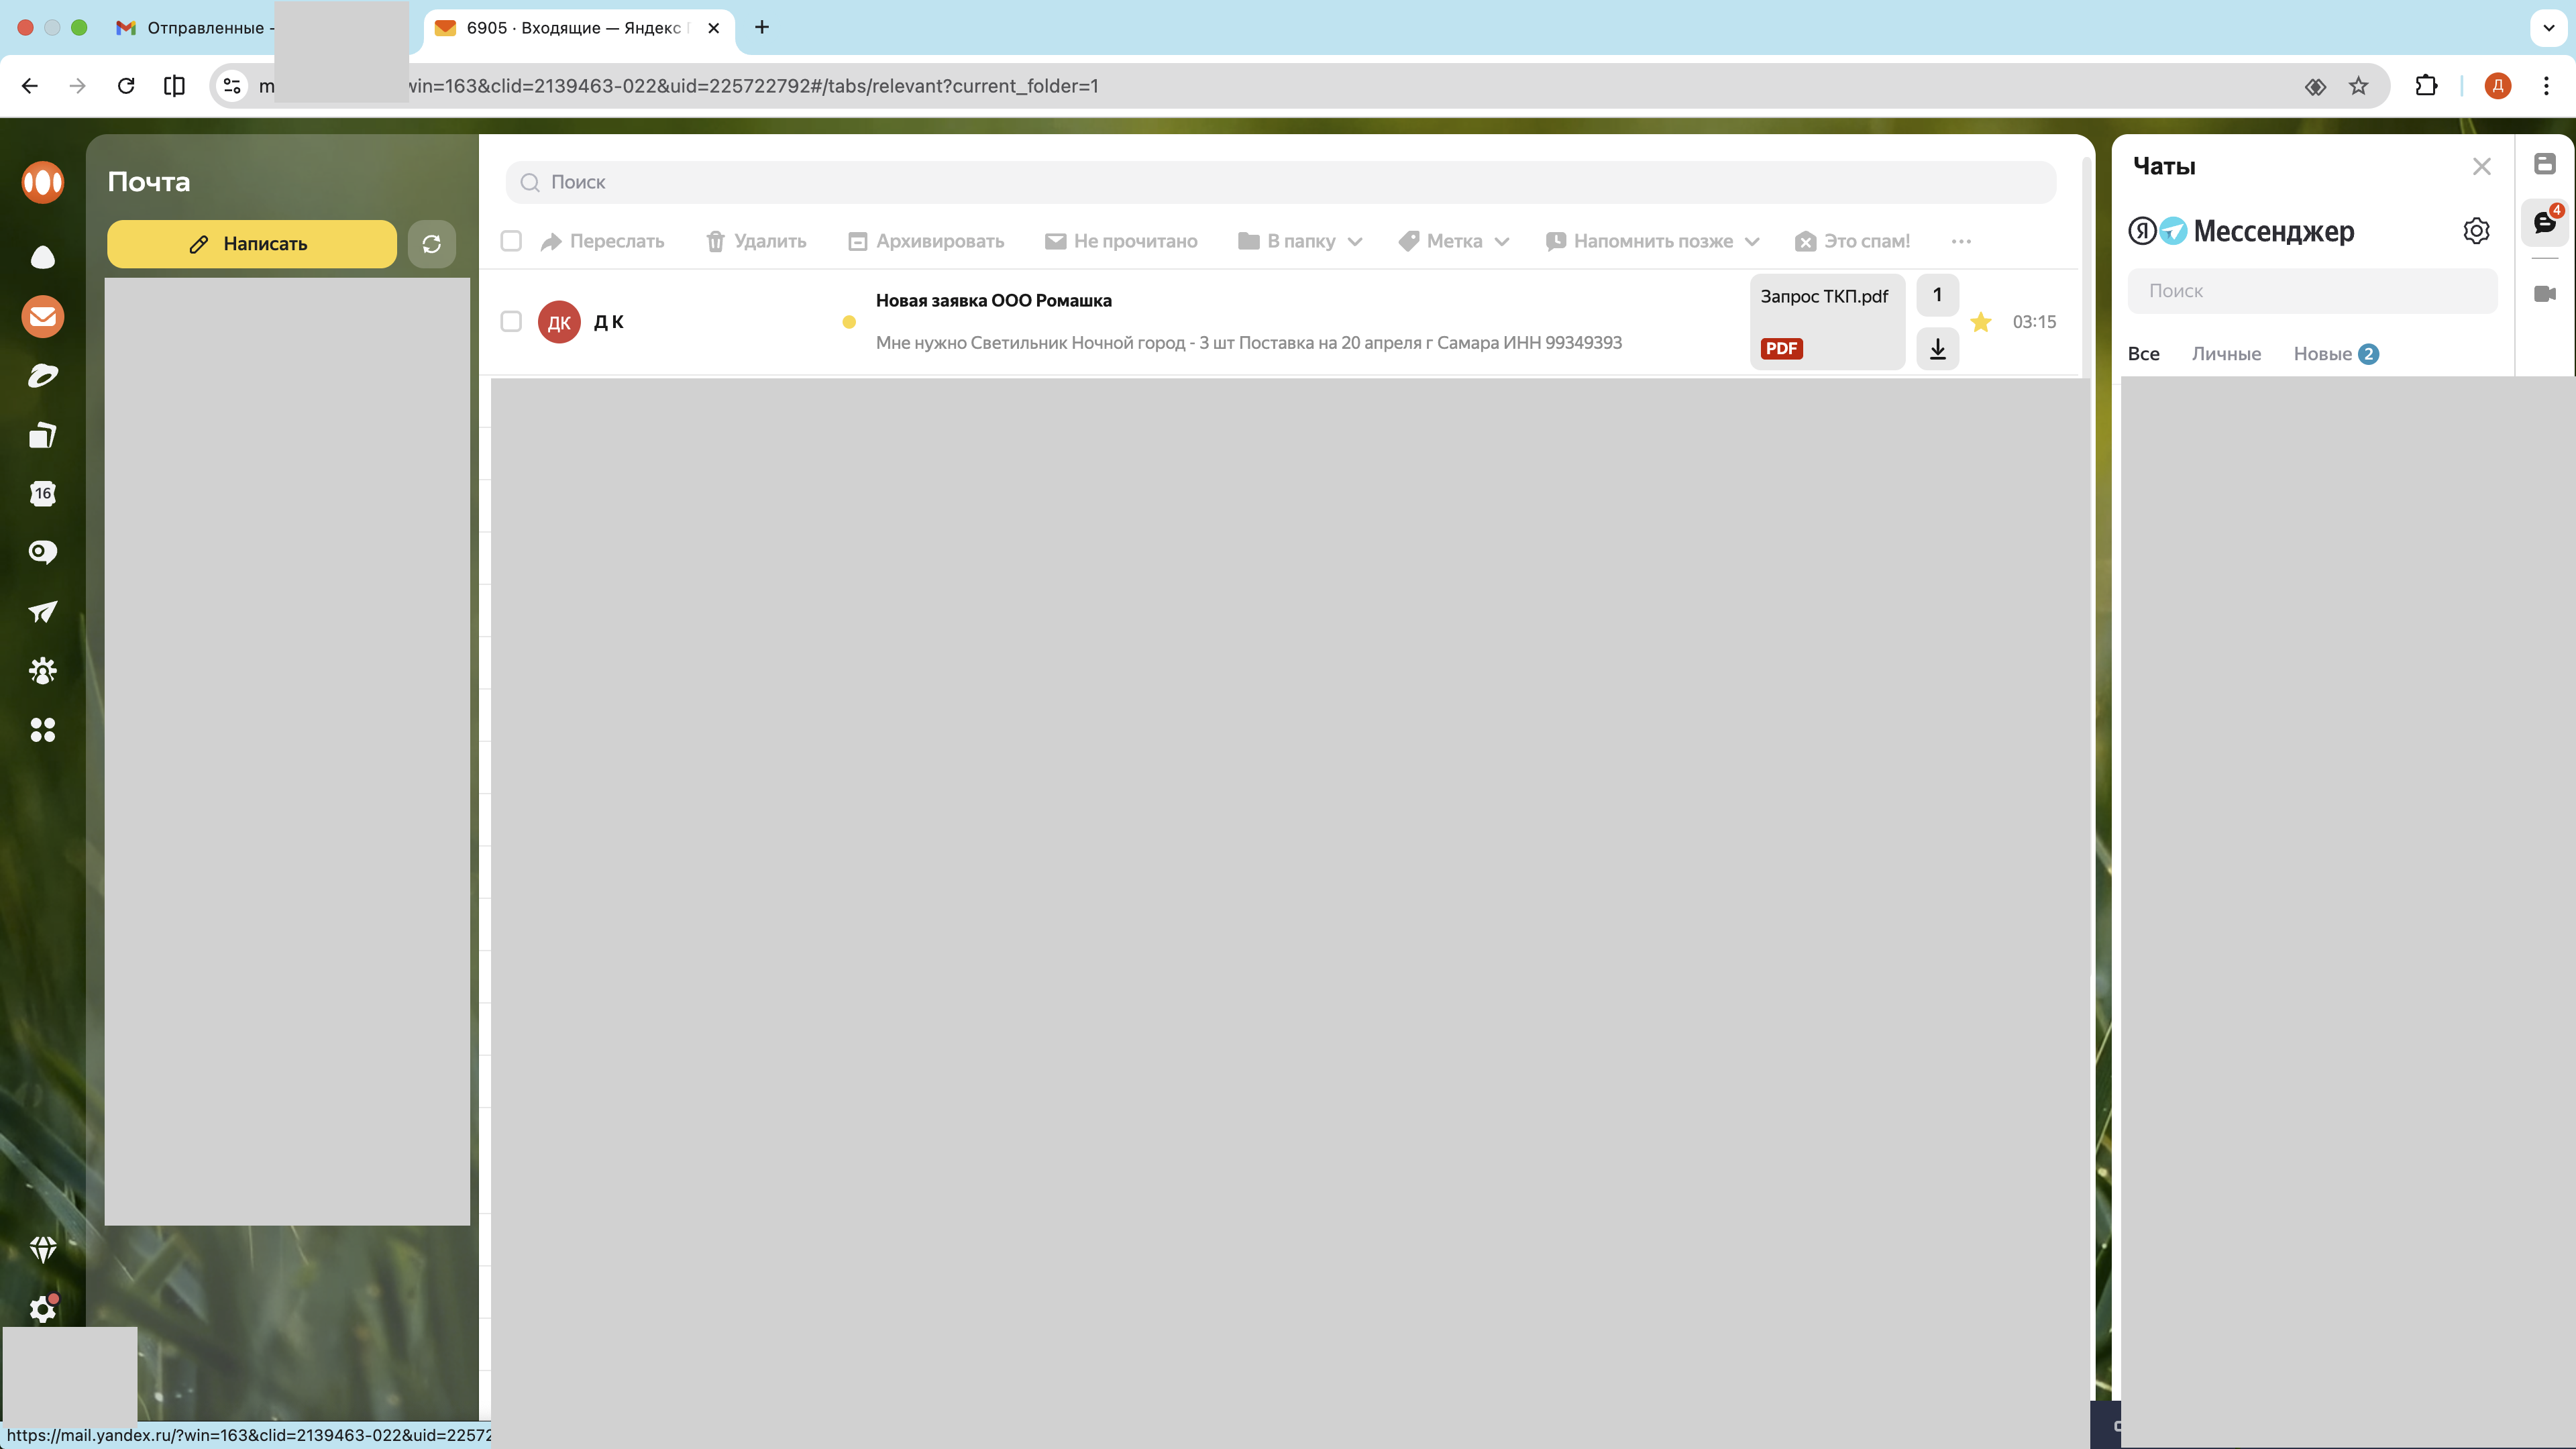The width and height of the screenshot is (2576, 1449).
Task: Open the three-dots more actions menu
Action: pos(1961,241)
